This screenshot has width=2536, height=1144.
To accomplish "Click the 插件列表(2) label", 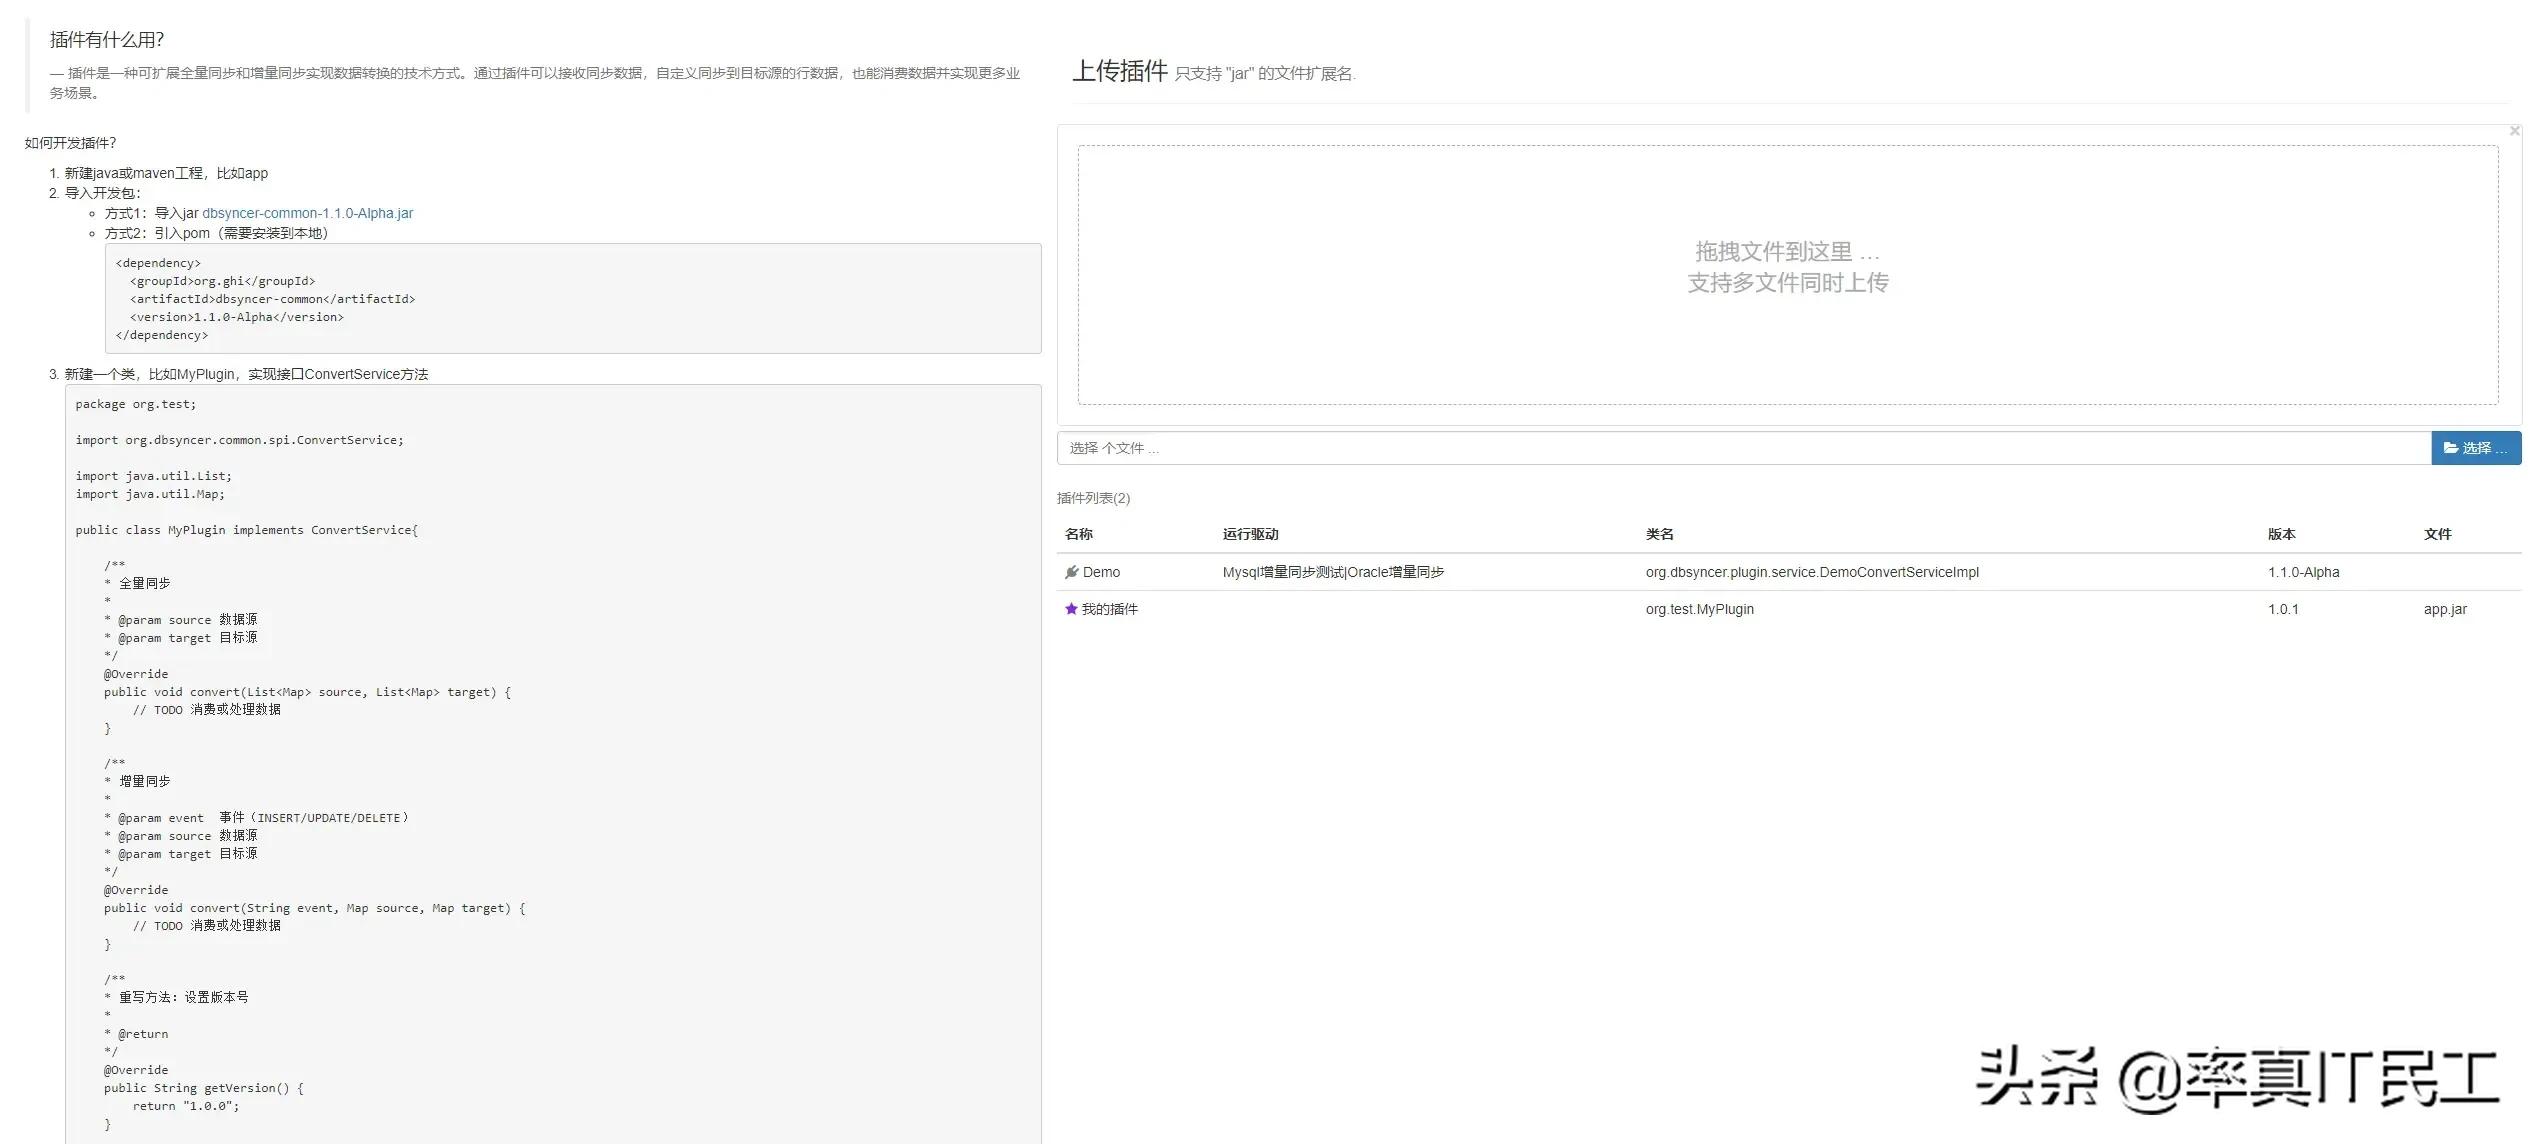I will [1093, 498].
